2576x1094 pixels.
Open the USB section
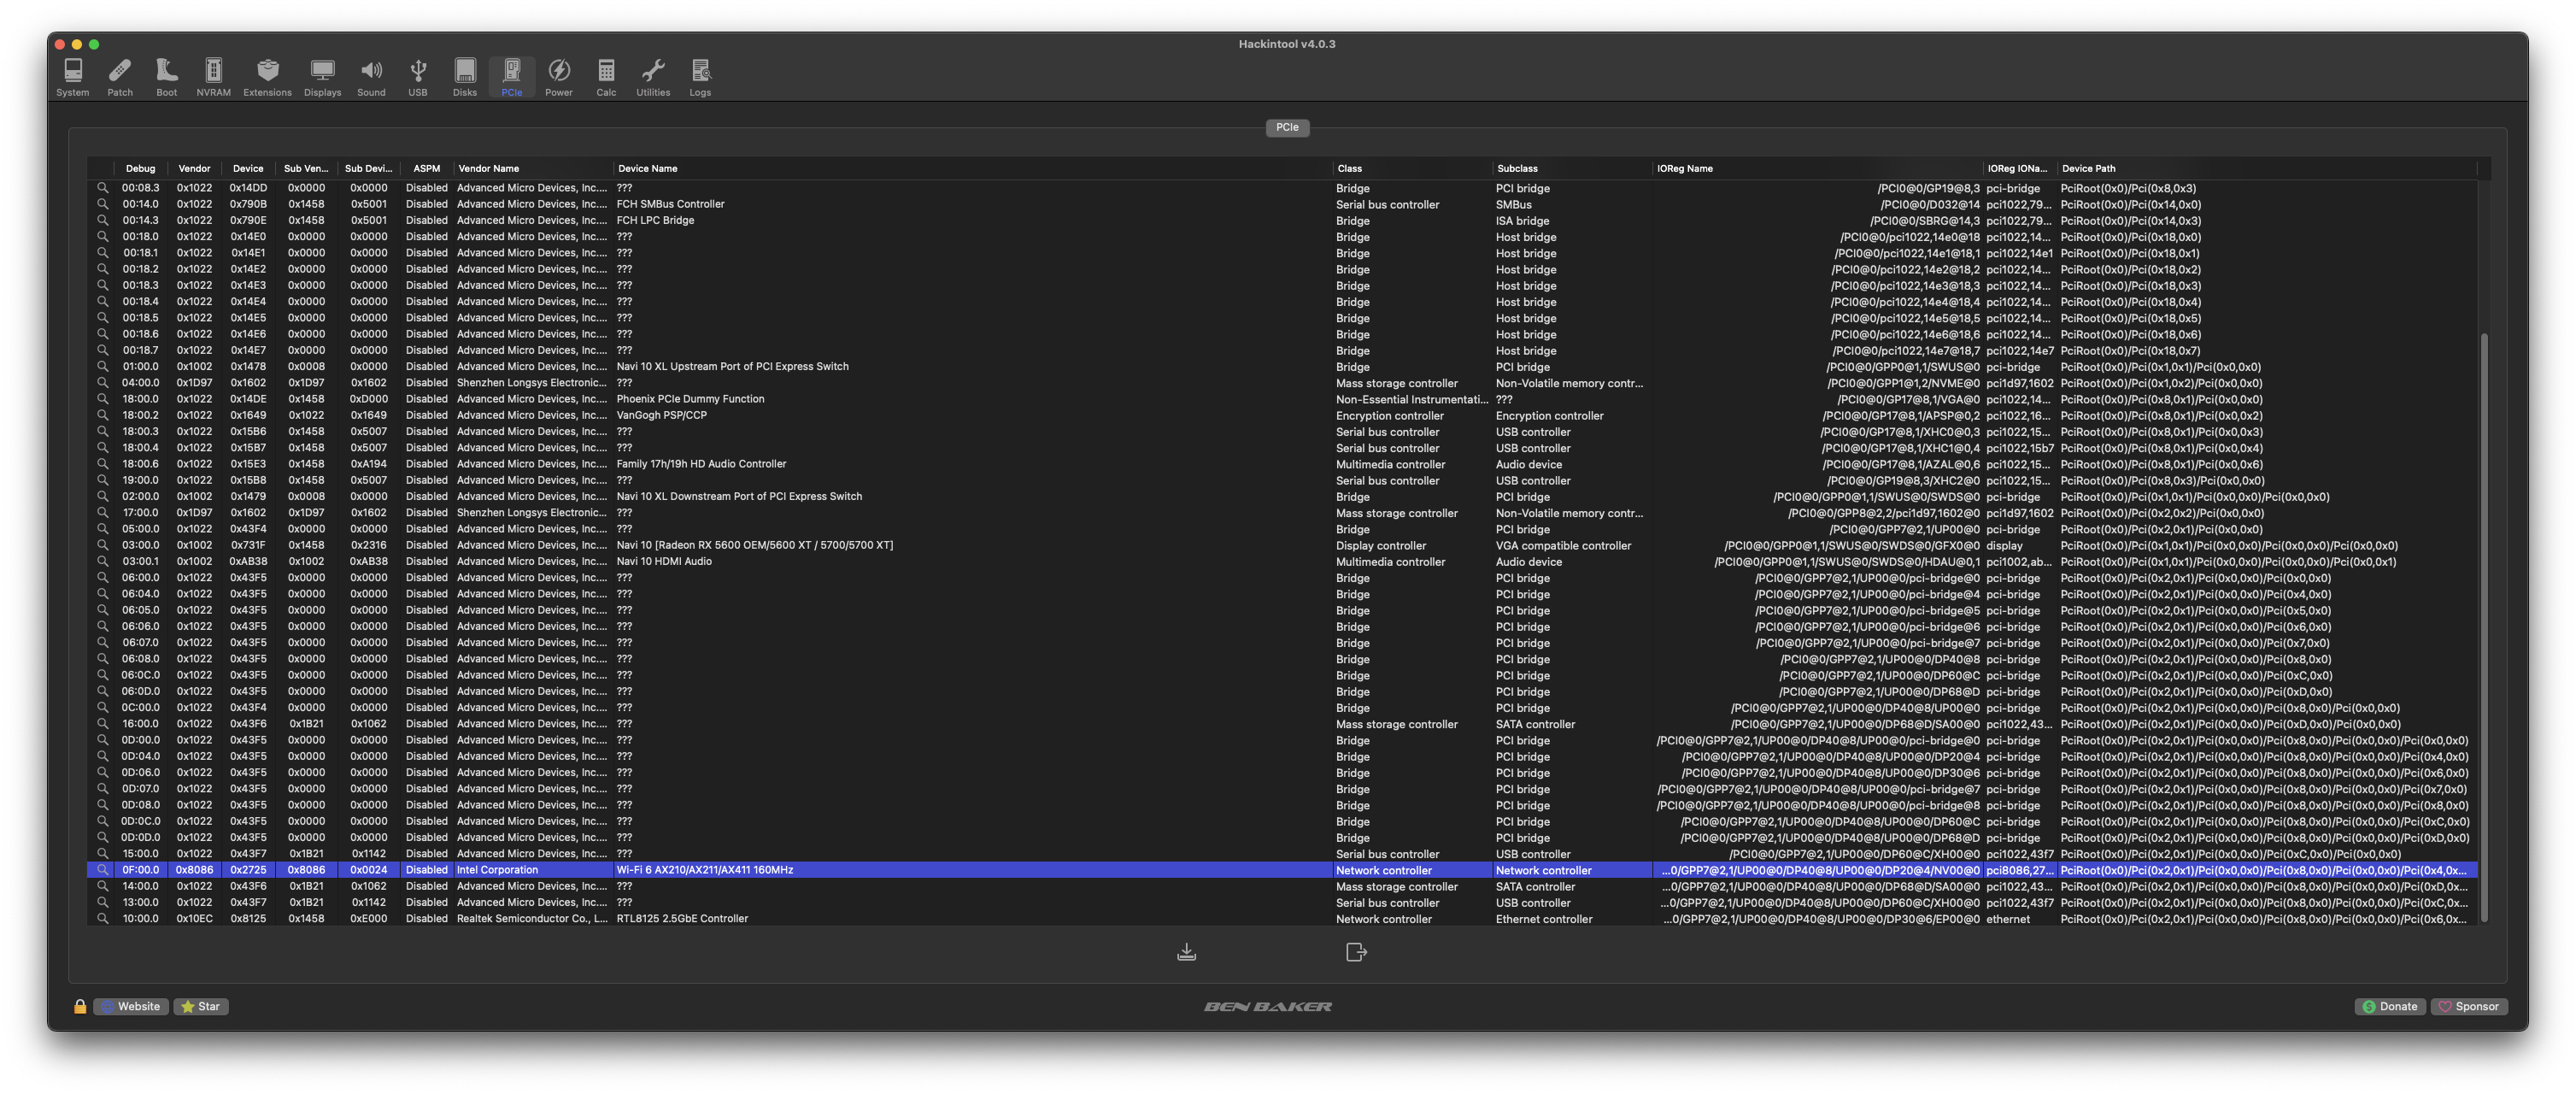pos(418,77)
